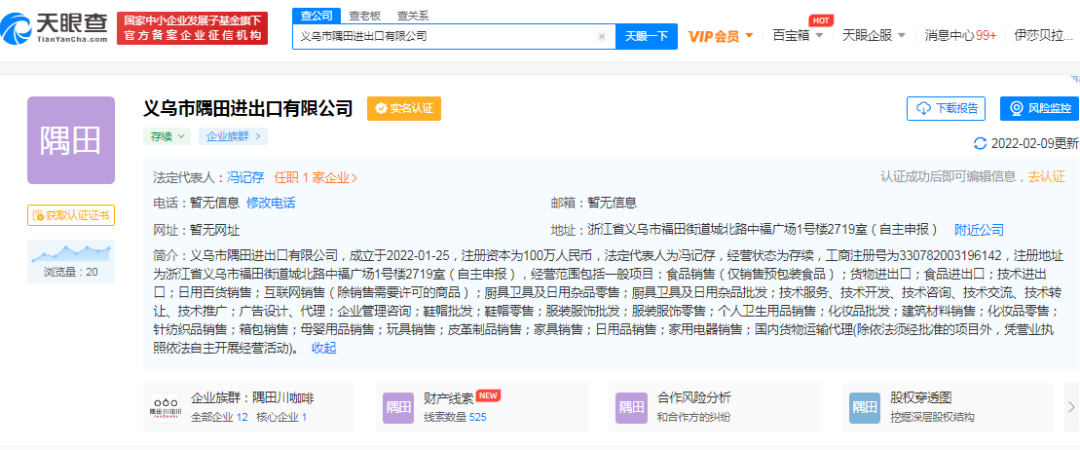
Task: Expand the VIP会员 dropdown
Action: (x=720, y=36)
